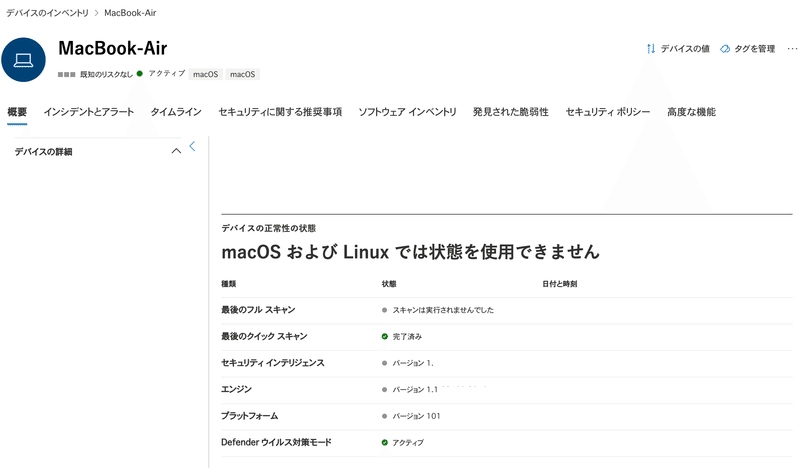The image size is (800, 468).
Task: Click the MacBook-Air device title
Action: coord(113,48)
